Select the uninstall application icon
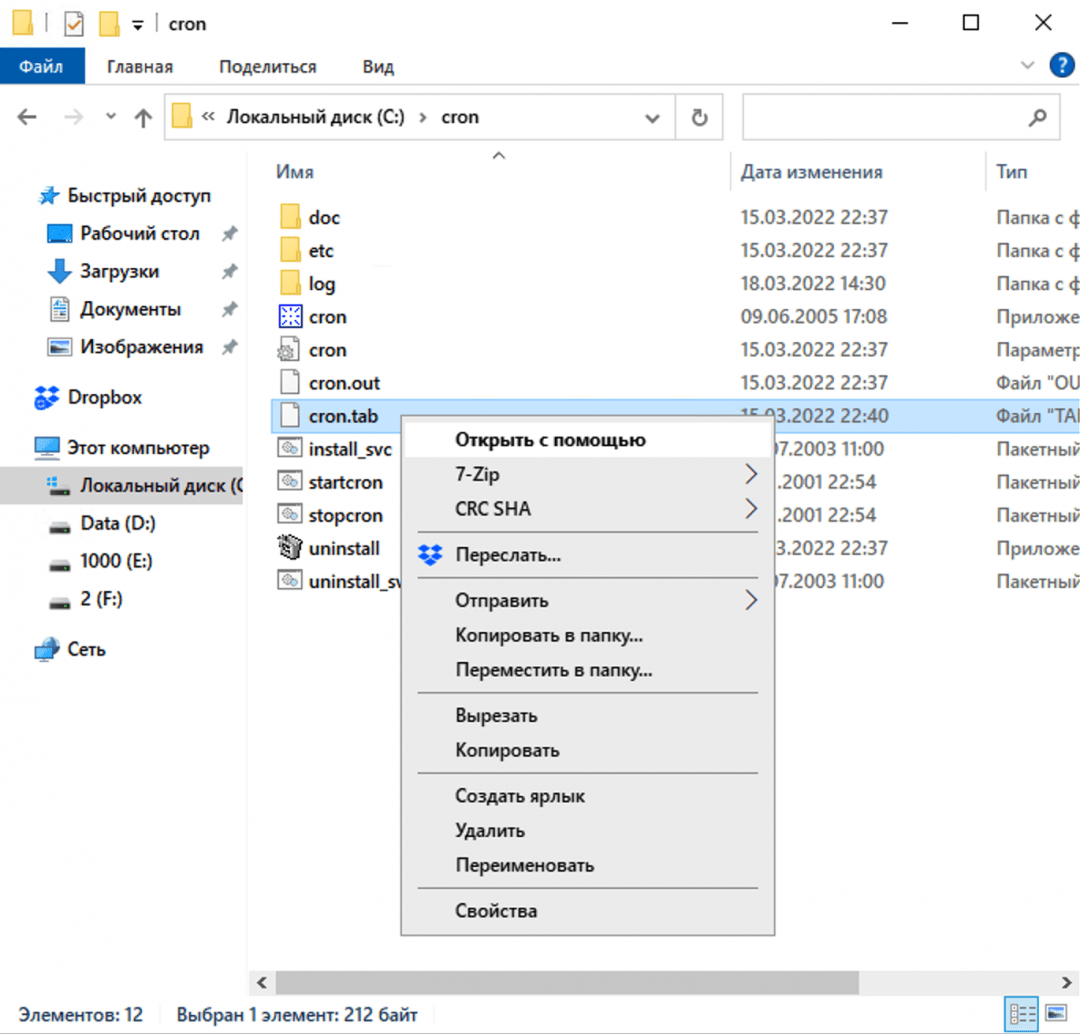Image resolution: width=1080 pixels, height=1034 pixels. 289,548
